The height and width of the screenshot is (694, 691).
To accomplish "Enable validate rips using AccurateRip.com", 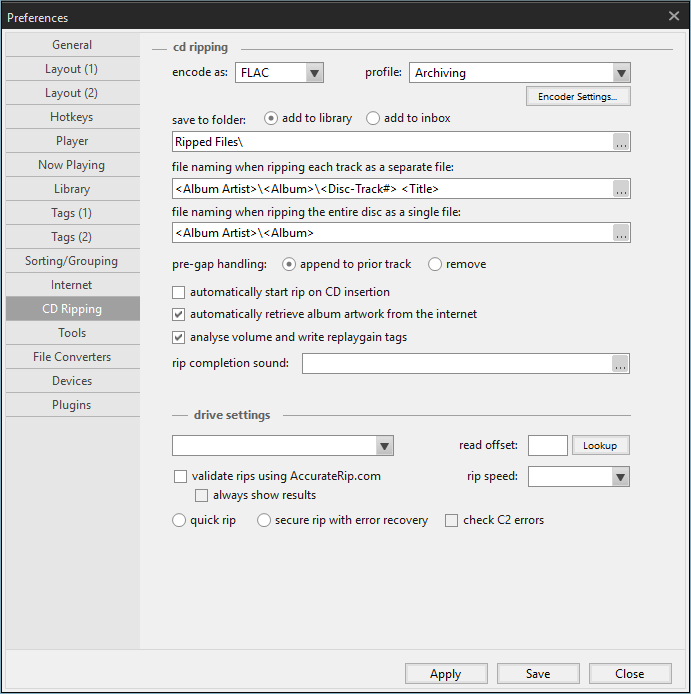I will point(180,477).
